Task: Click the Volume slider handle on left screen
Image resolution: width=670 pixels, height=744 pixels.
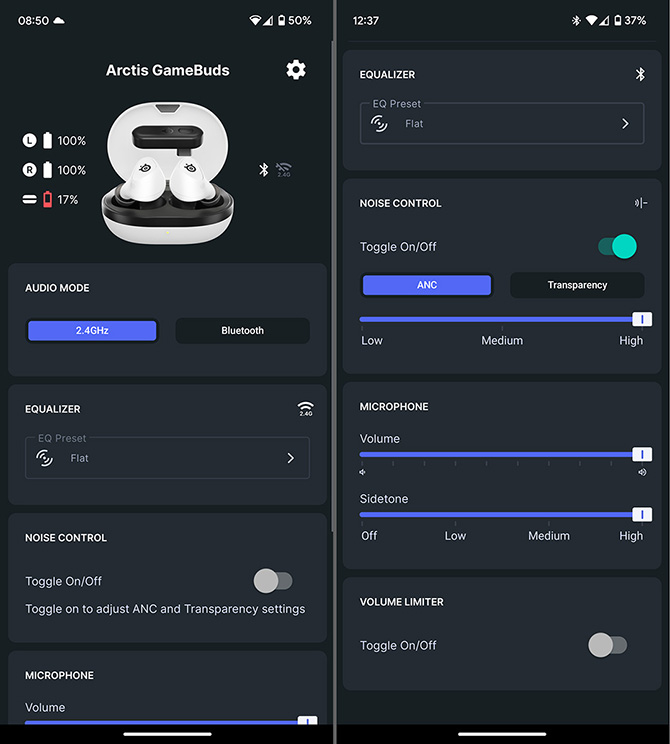Action: pos(307,720)
